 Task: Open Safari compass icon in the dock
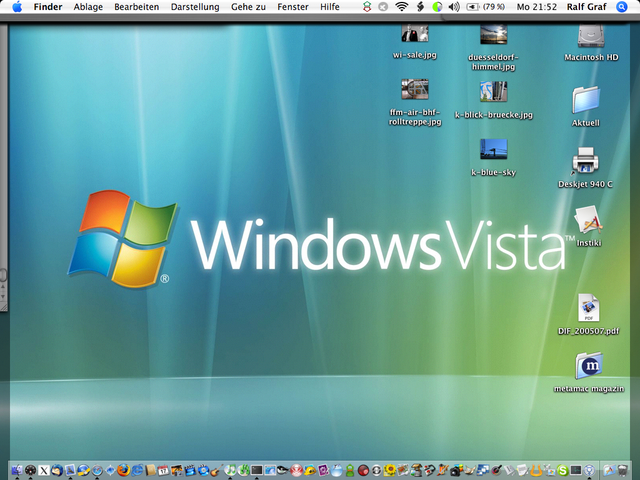[x=97, y=471]
